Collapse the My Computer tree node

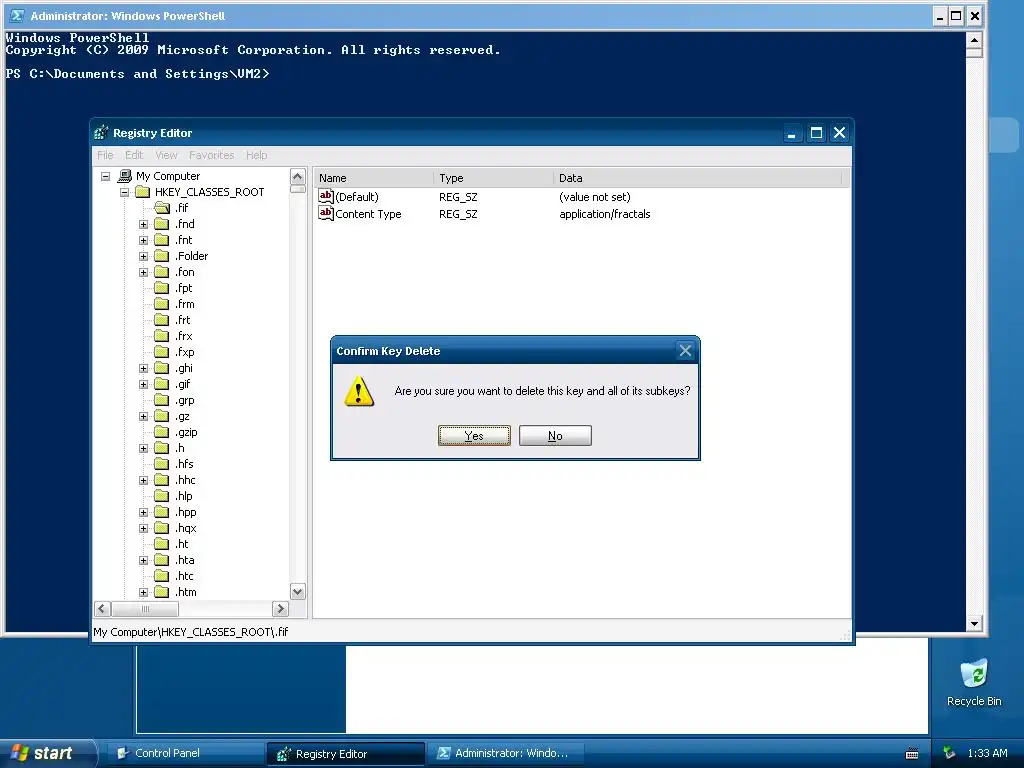click(x=105, y=176)
